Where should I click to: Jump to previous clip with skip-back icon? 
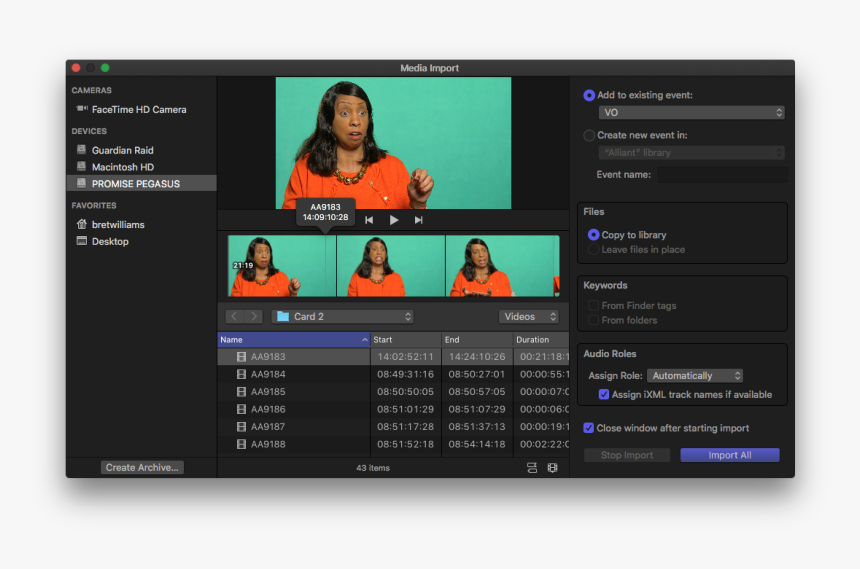[x=369, y=220]
